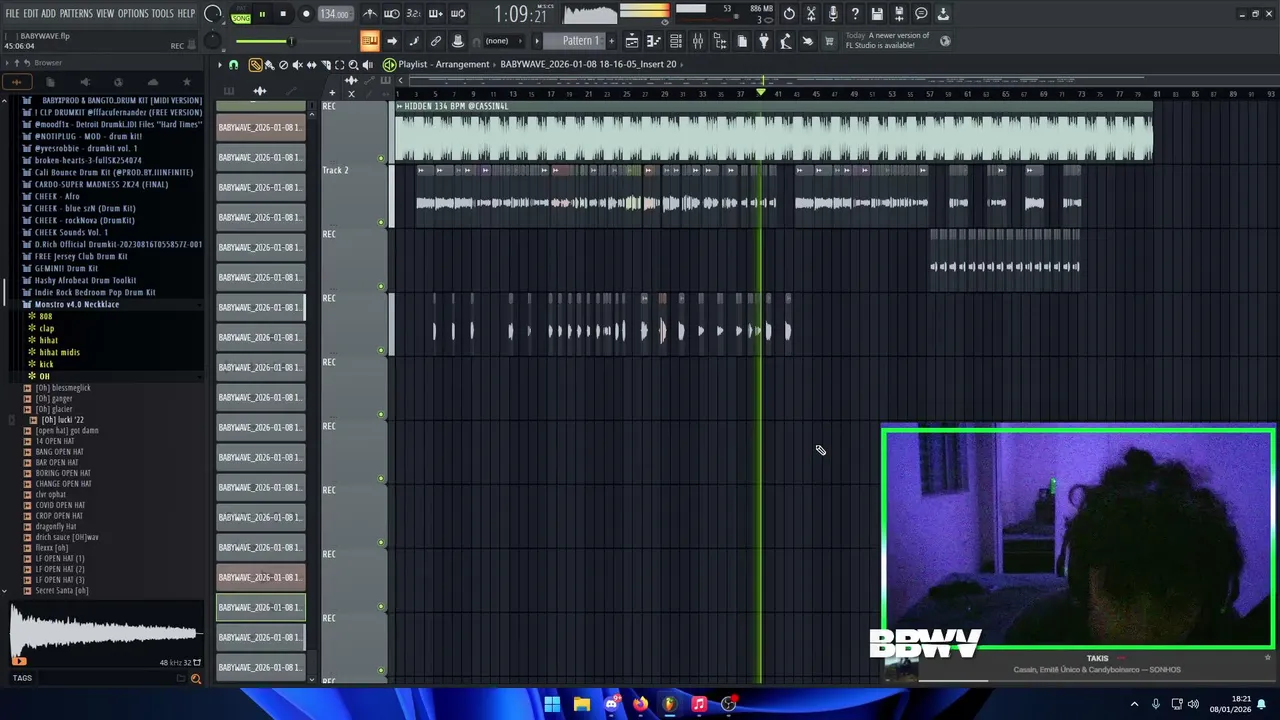
Task: Open the EDIT menu
Action: point(31,13)
